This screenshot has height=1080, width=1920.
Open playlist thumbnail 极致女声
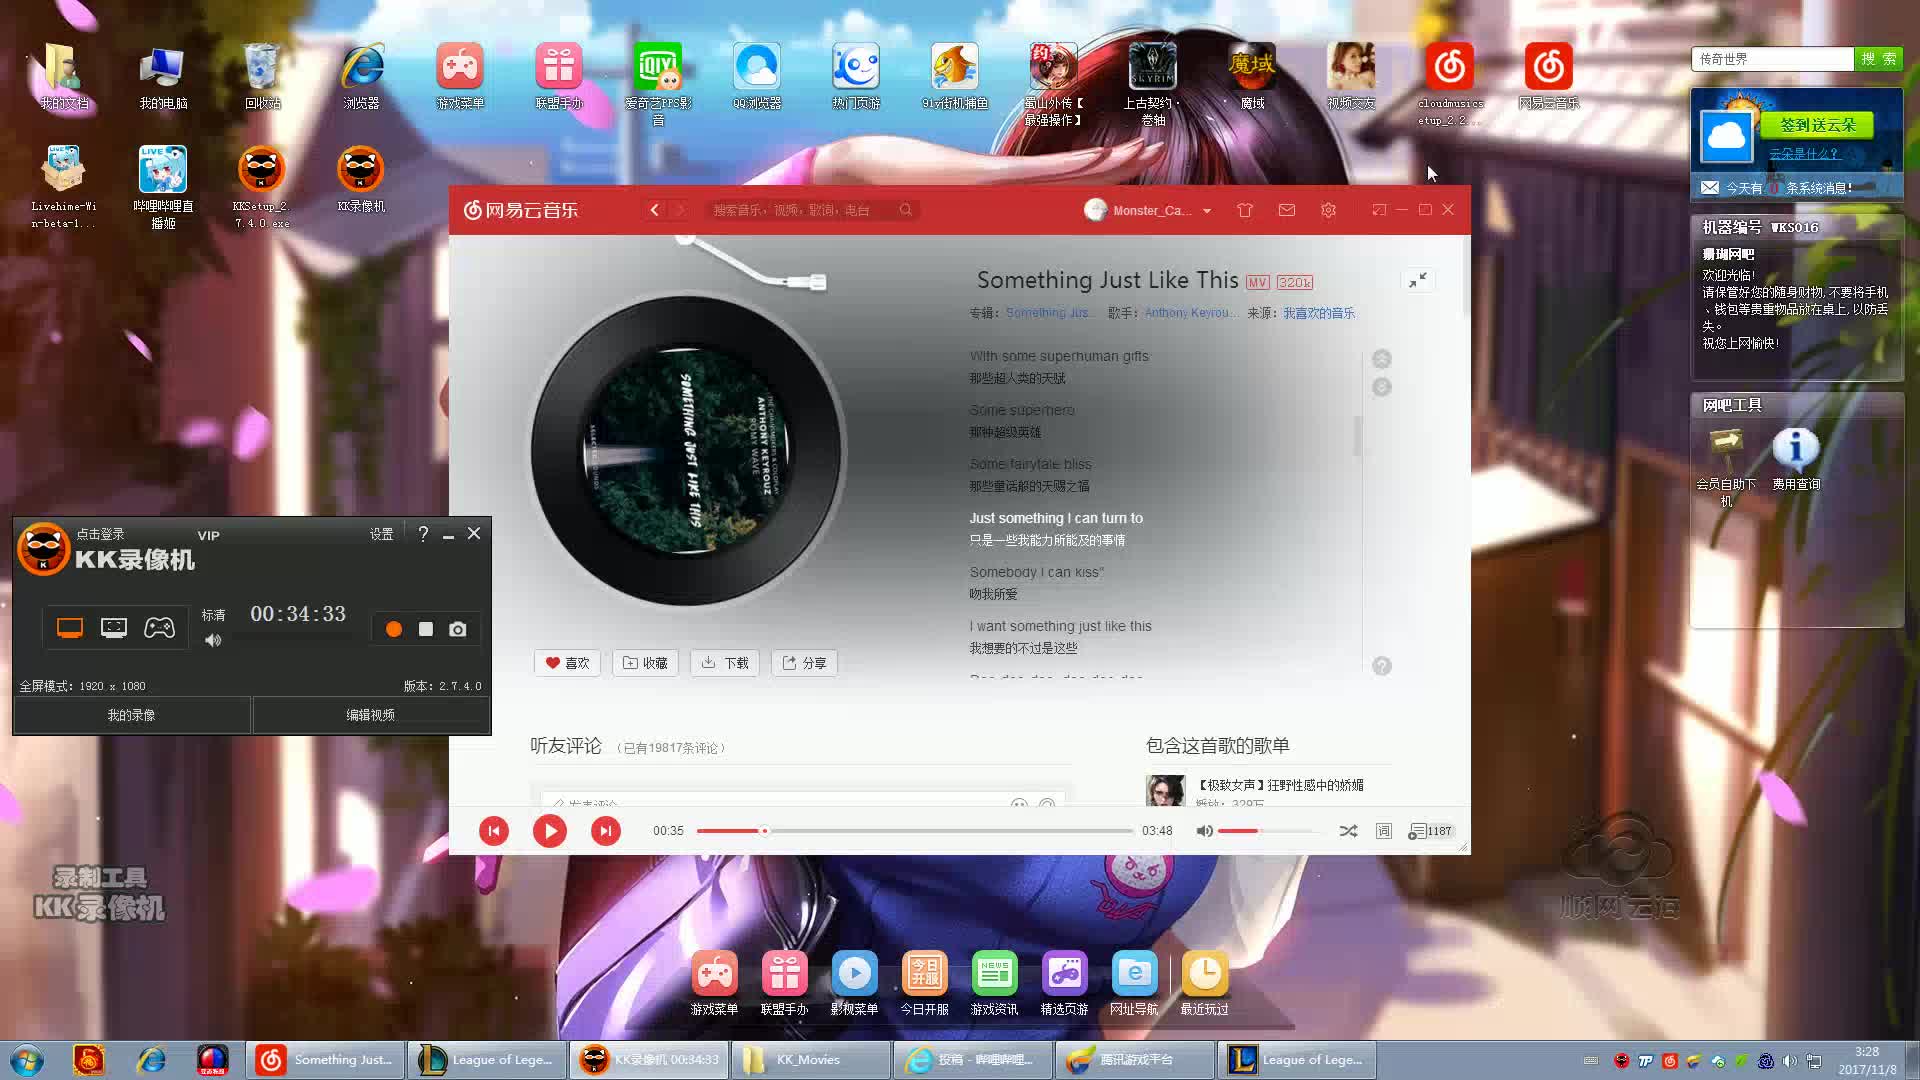point(1165,790)
